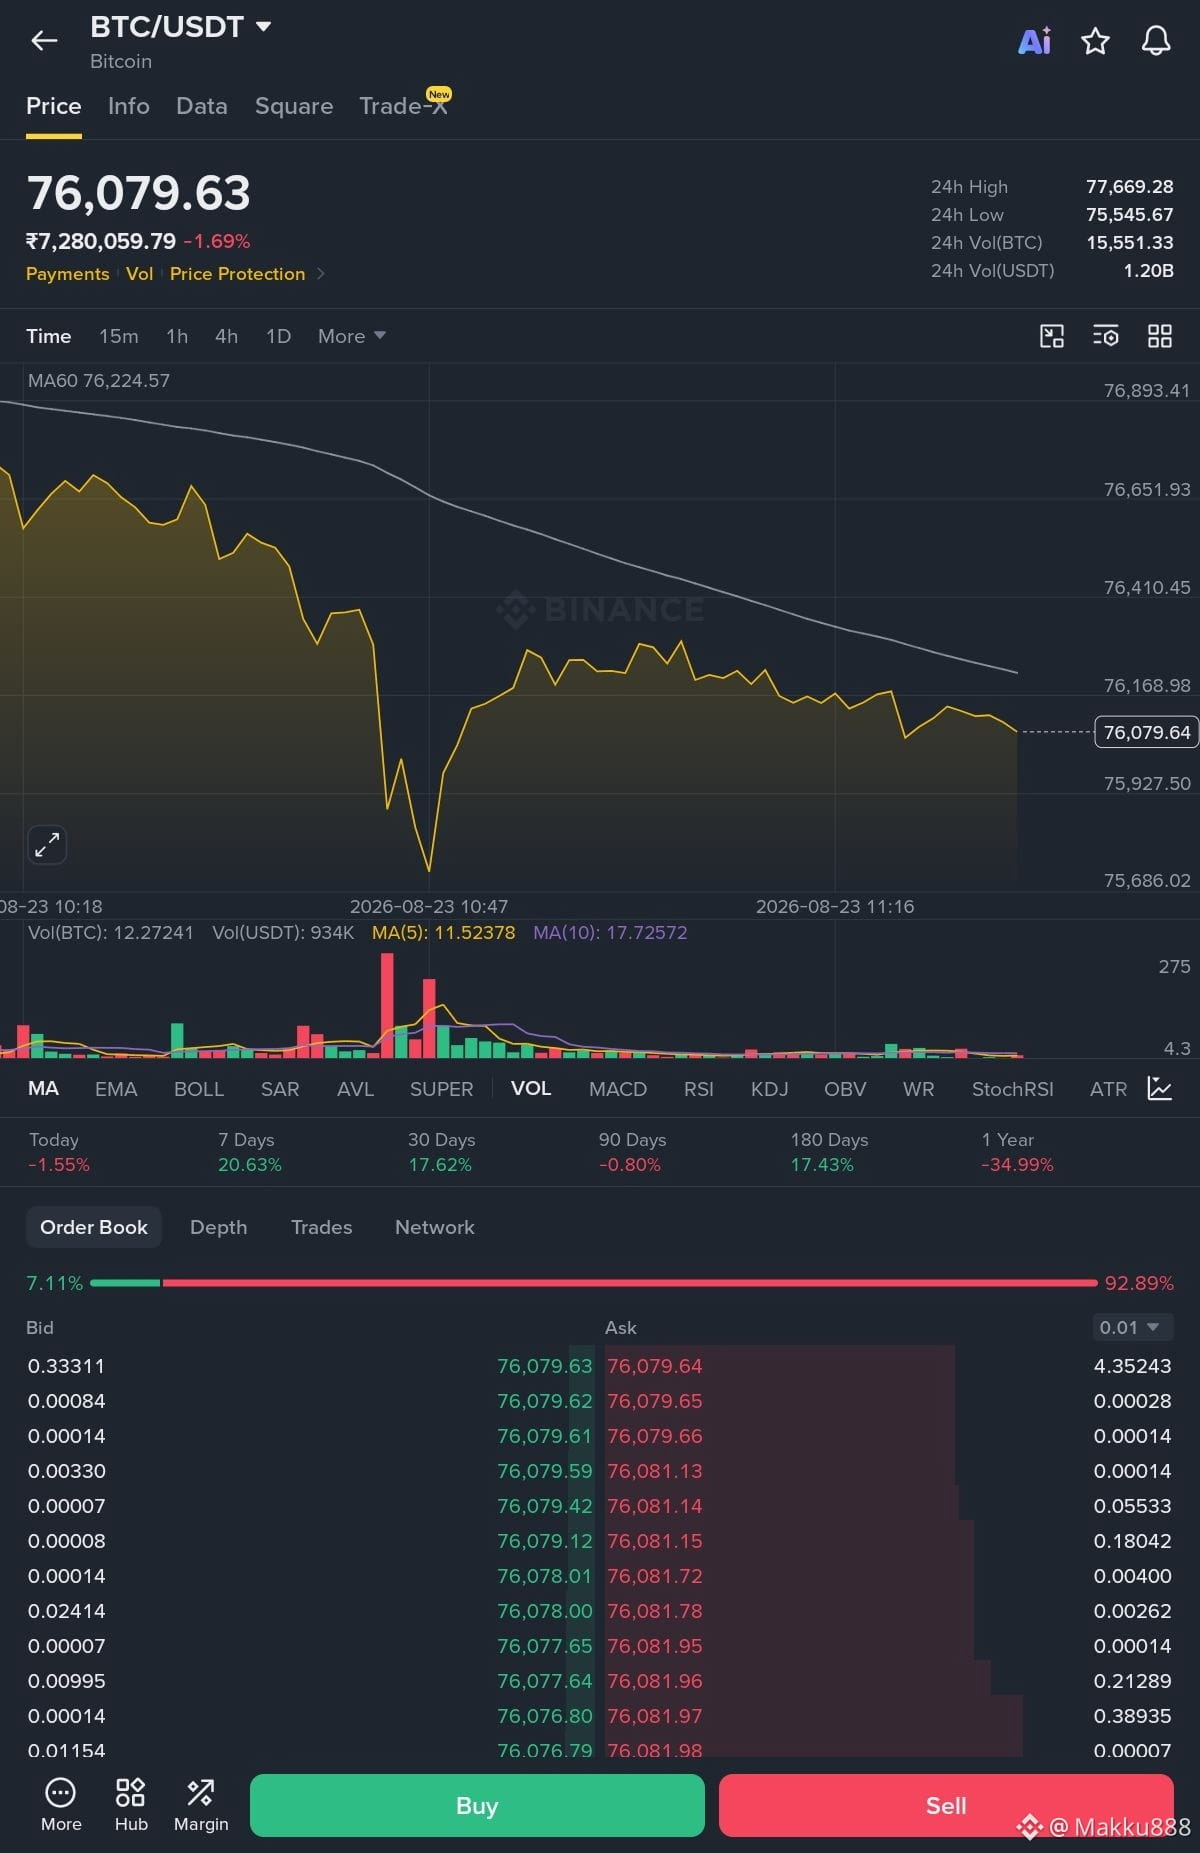
Task: Add BTC/USDT to favorites with star
Action: click(1095, 41)
